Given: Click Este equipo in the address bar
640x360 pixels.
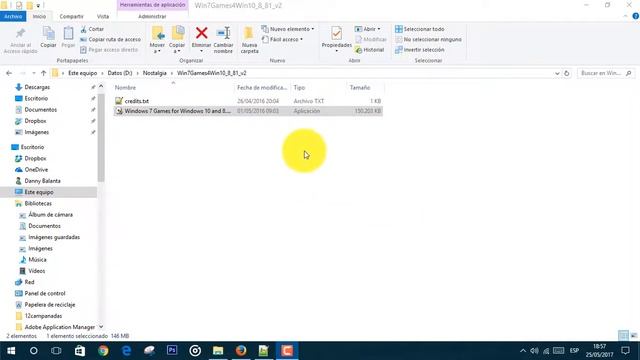Looking at the screenshot, I should click(x=82, y=73).
